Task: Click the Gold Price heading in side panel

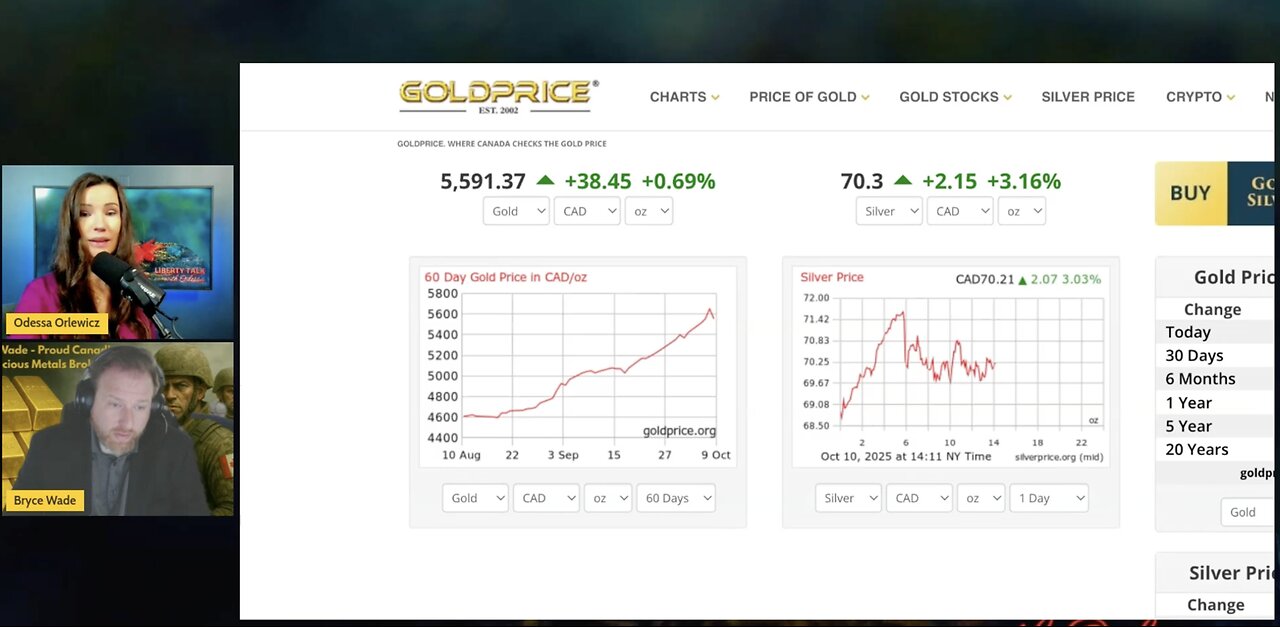Action: [1234, 277]
